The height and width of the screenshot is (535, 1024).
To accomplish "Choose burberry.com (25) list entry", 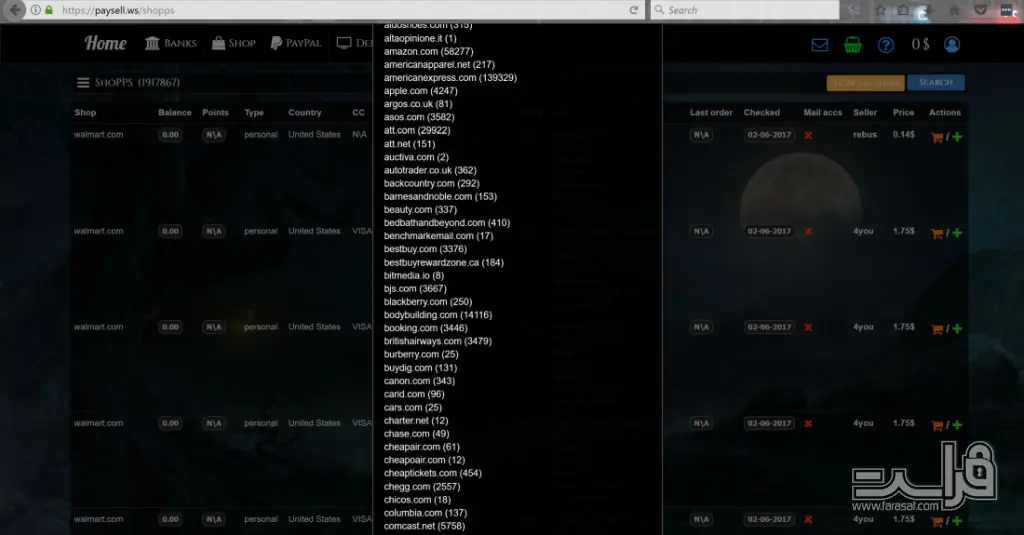I will (x=421, y=354).
